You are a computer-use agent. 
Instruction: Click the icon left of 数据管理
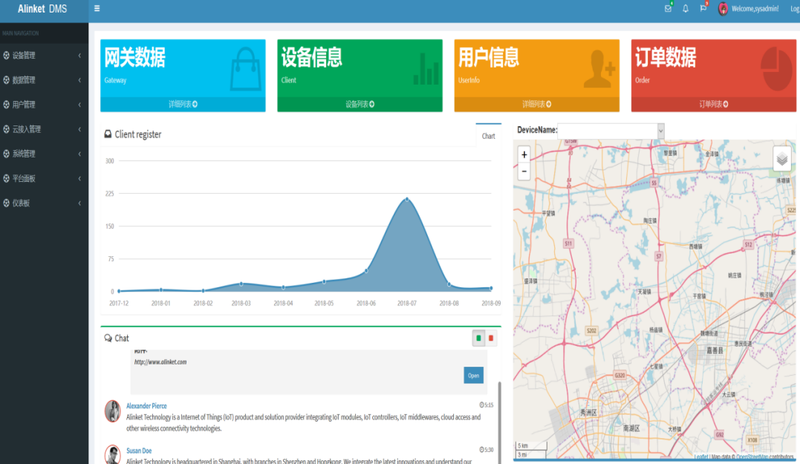(6, 80)
